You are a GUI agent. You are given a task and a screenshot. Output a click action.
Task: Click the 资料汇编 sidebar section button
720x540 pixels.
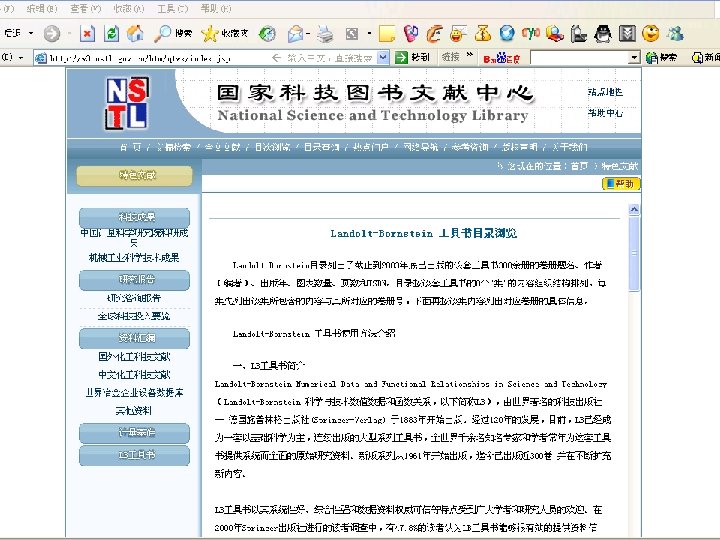pyautogui.click(x=135, y=338)
